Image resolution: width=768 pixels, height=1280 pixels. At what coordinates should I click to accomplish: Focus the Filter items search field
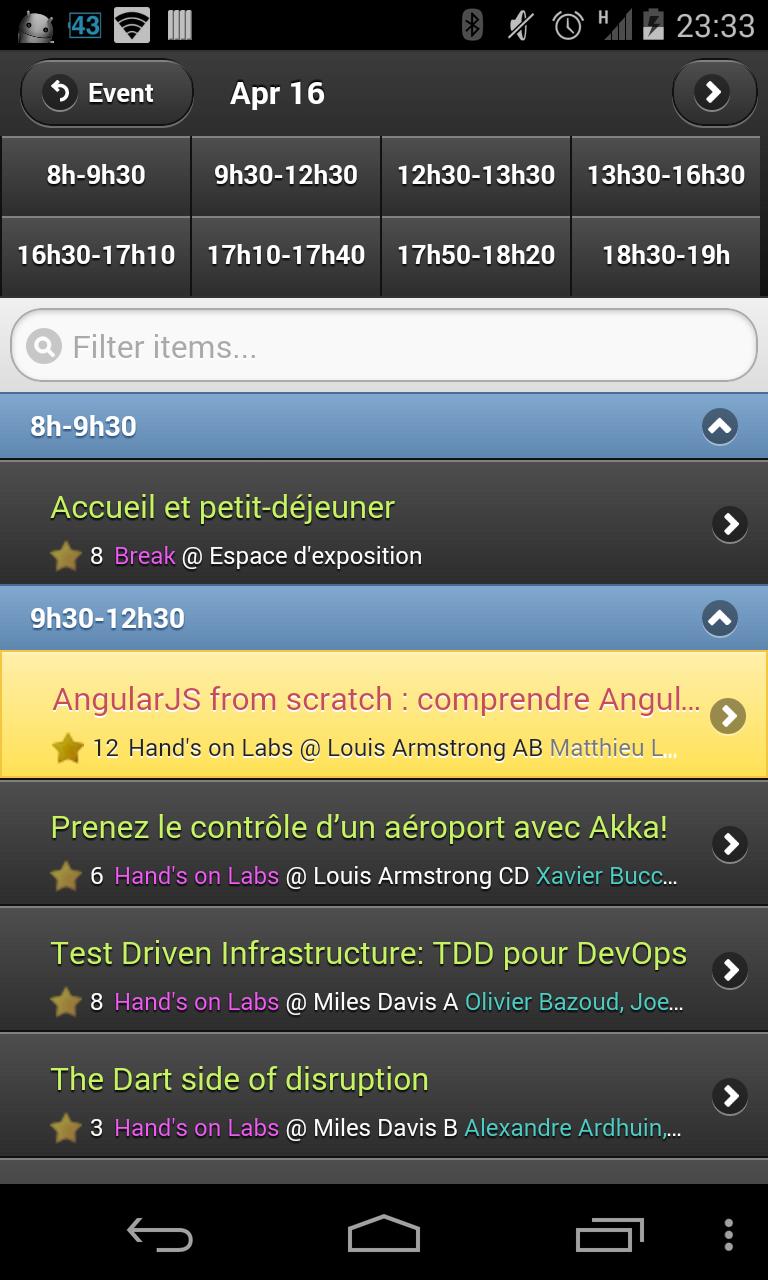[400, 347]
